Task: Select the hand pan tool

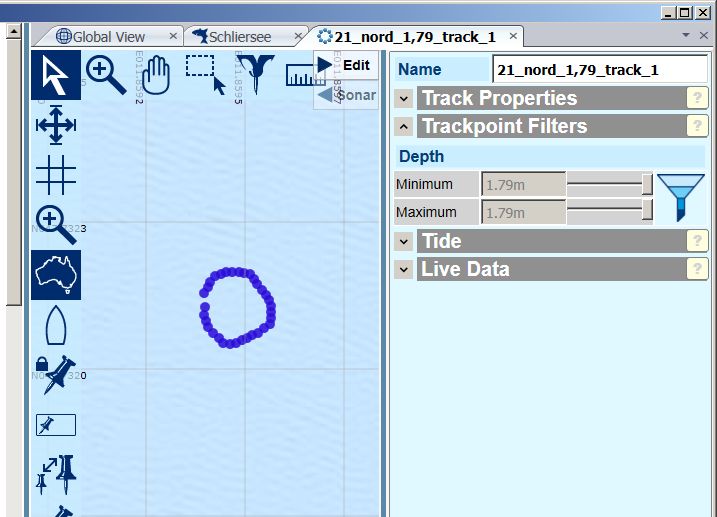Action: [155, 73]
